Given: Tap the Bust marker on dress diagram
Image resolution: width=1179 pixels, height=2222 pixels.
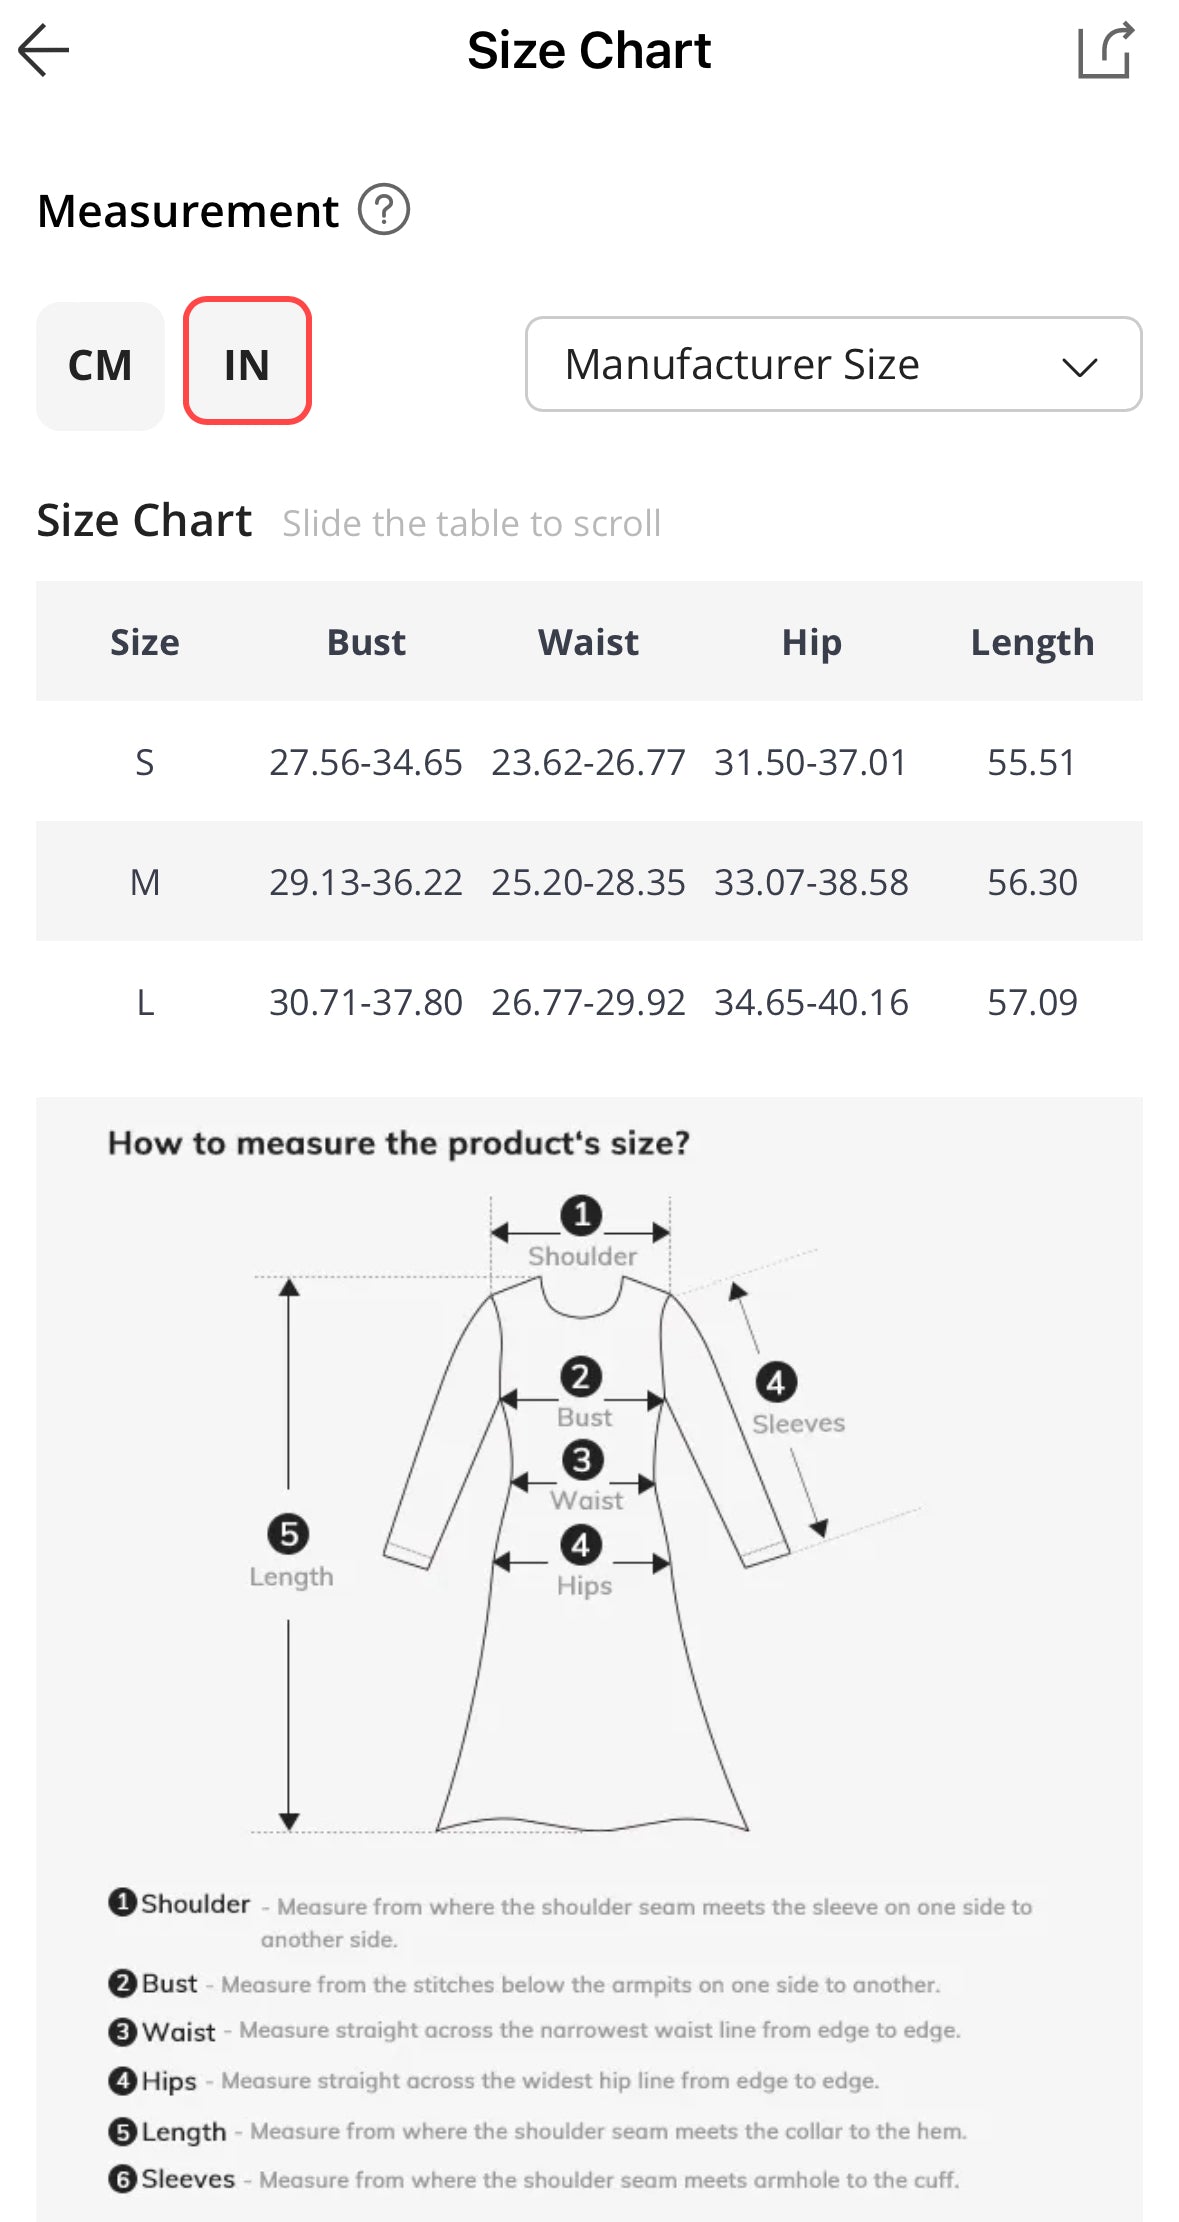Looking at the screenshot, I should (x=581, y=1377).
